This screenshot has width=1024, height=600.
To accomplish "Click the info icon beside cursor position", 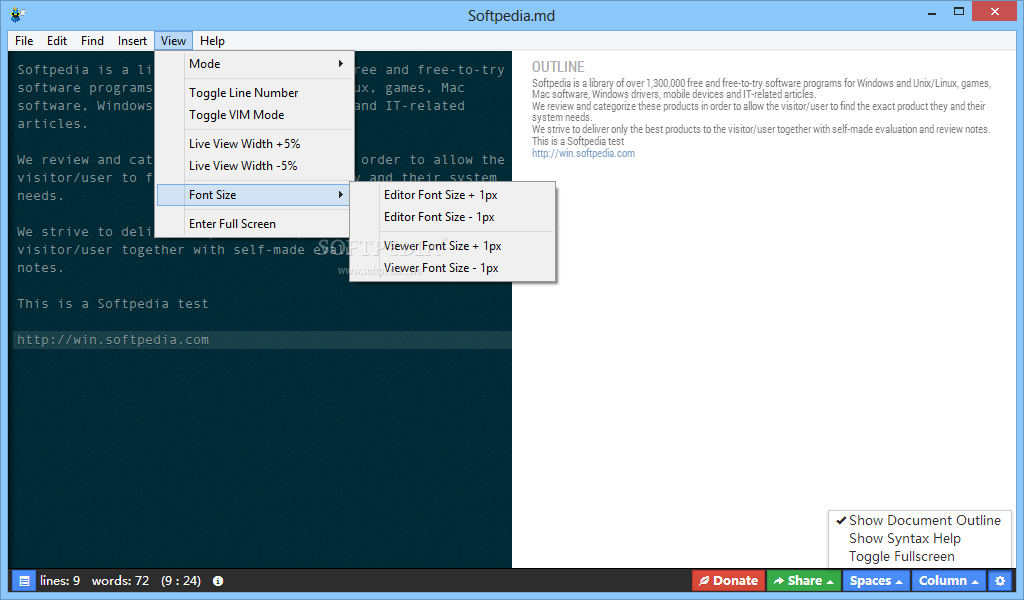I will click(x=218, y=580).
